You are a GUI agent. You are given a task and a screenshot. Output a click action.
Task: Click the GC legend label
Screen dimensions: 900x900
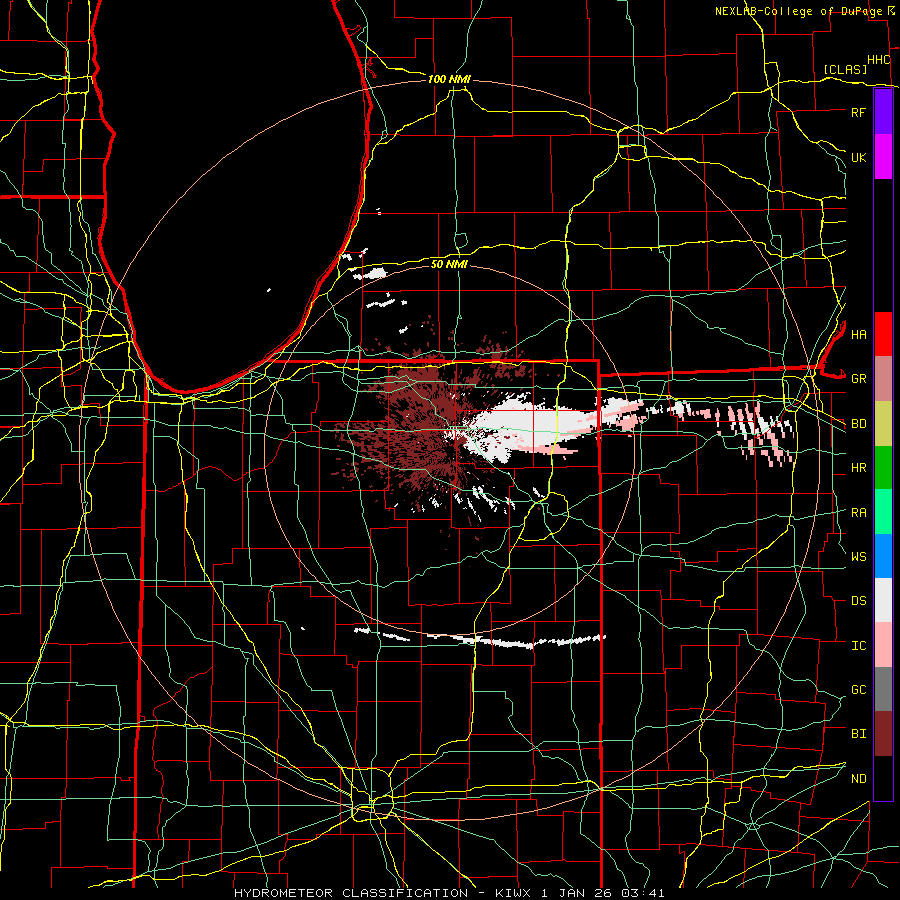[858, 690]
